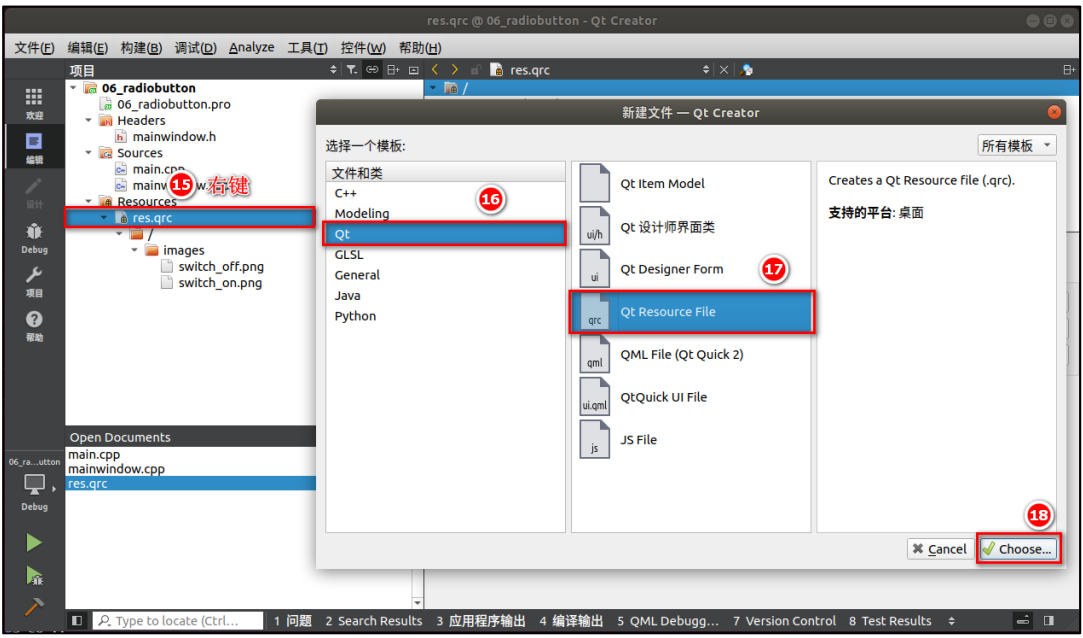Viewport: 1083px width, 638px height.
Task: Open the 7 Version Control pane
Action: 784,621
